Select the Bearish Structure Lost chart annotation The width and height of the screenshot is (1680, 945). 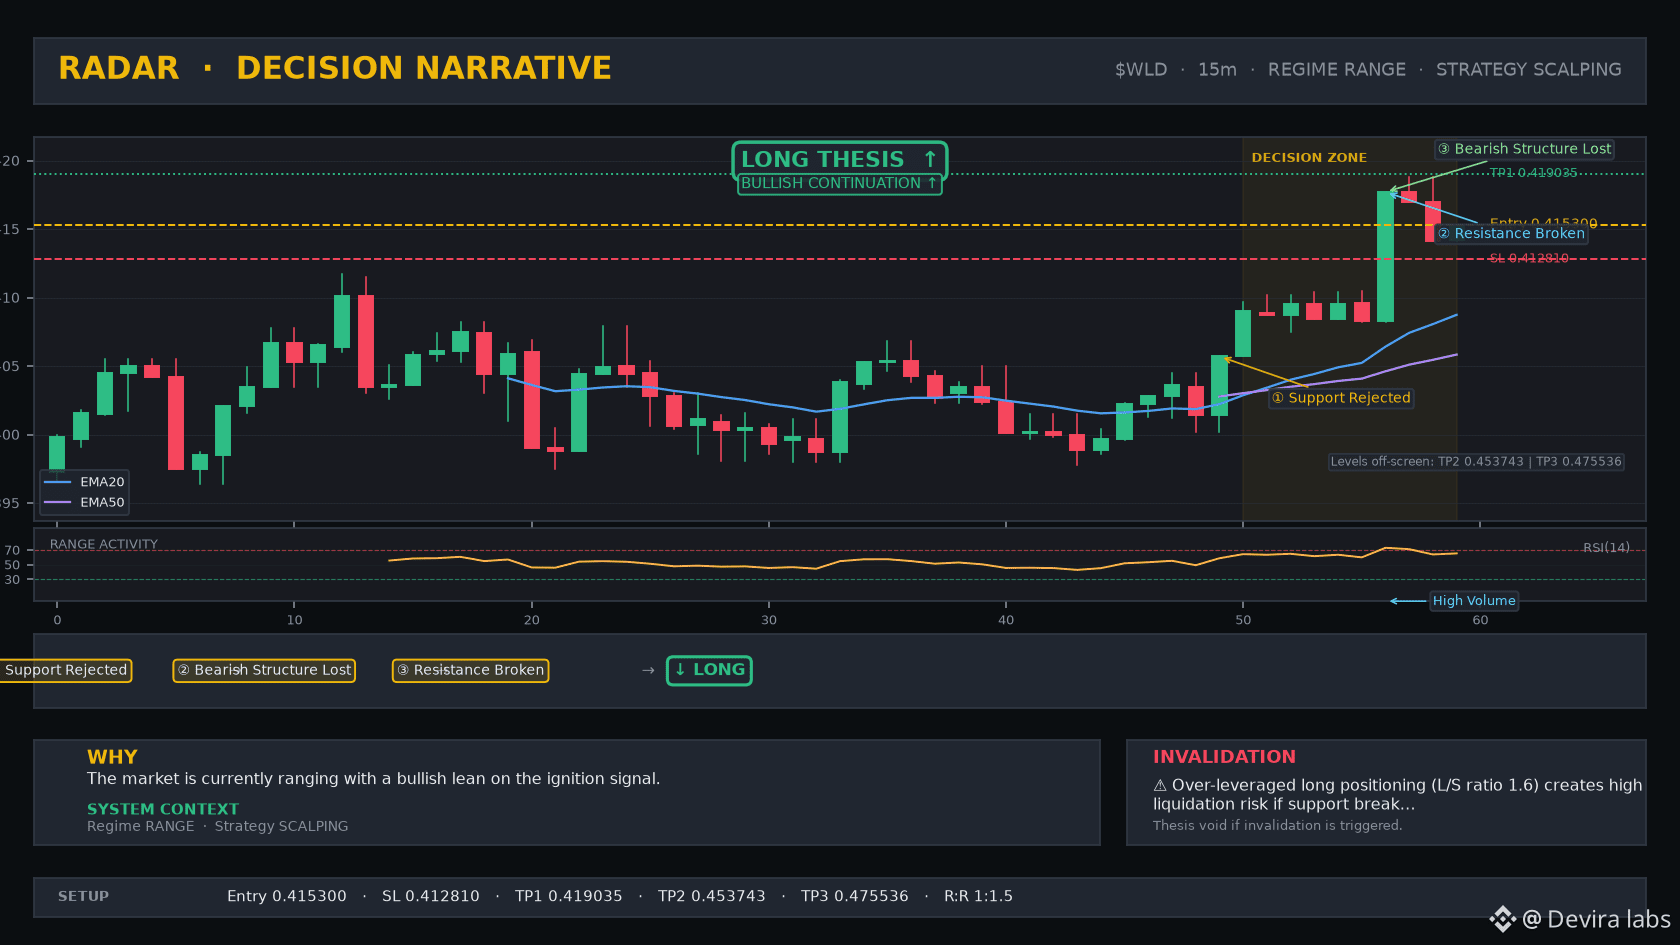pyautogui.click(x=1524, y=149)
